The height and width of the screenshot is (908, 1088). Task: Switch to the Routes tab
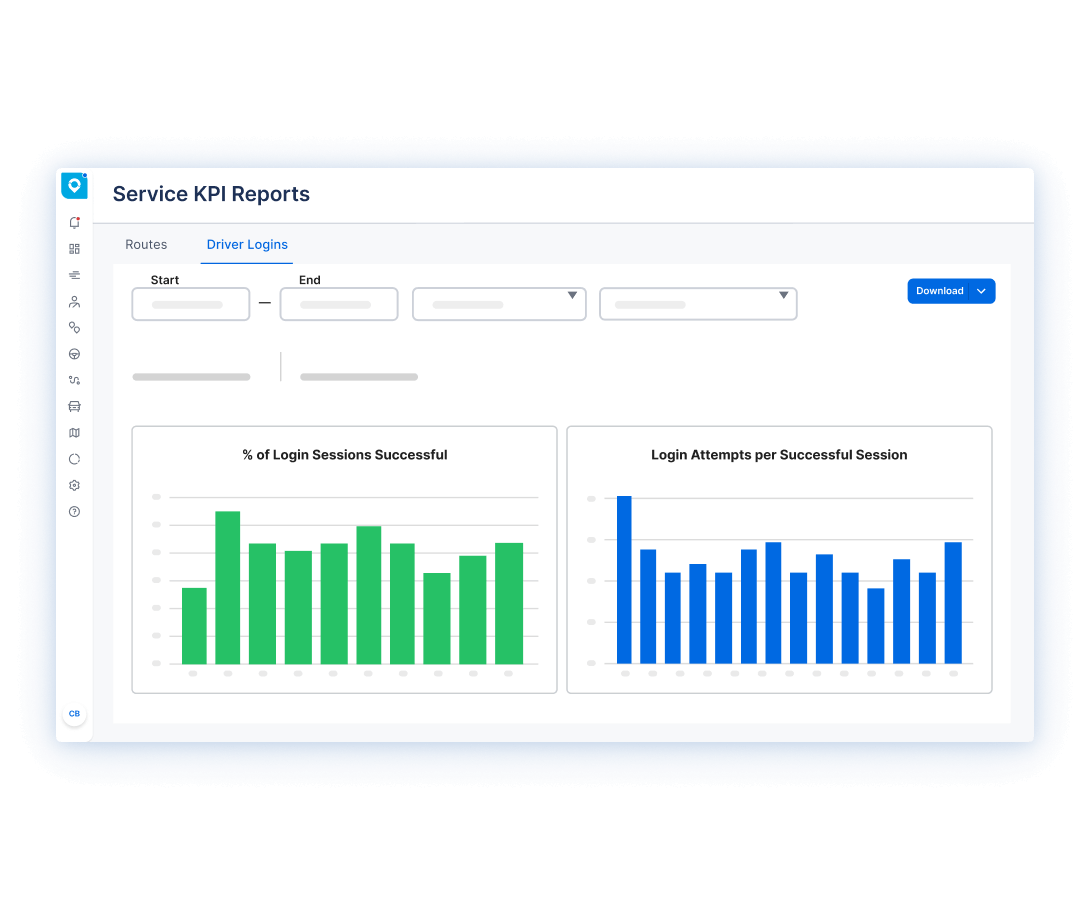pos(146,245)
